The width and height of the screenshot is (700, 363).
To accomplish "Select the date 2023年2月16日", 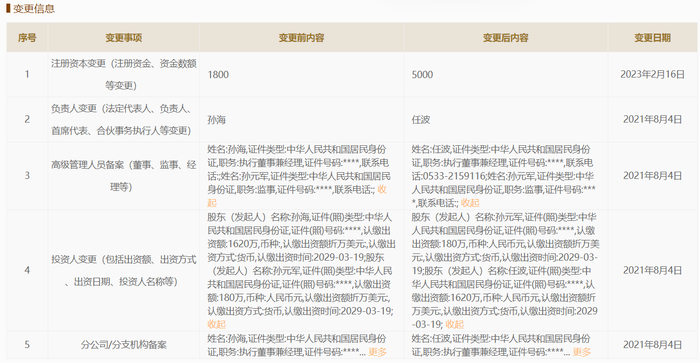I will [652, 75].
